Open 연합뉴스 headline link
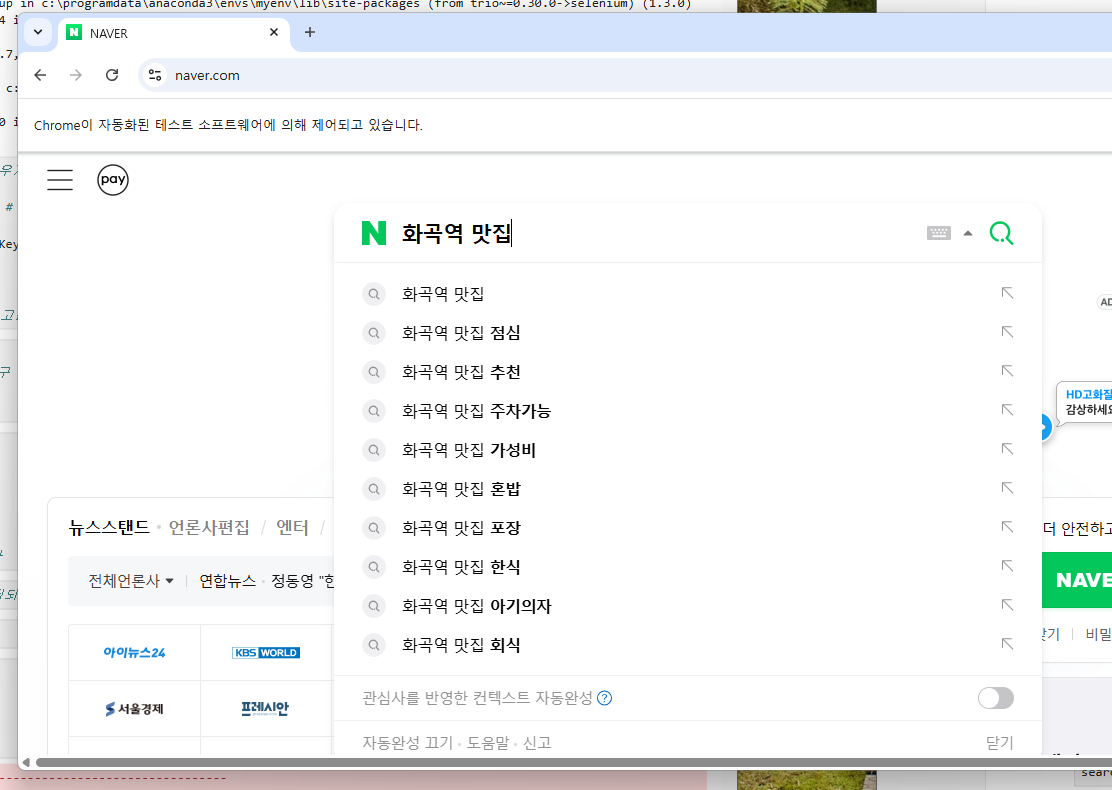Image resolution: width=1112 pixels, height=790 pixels. (x=228, y=581)
